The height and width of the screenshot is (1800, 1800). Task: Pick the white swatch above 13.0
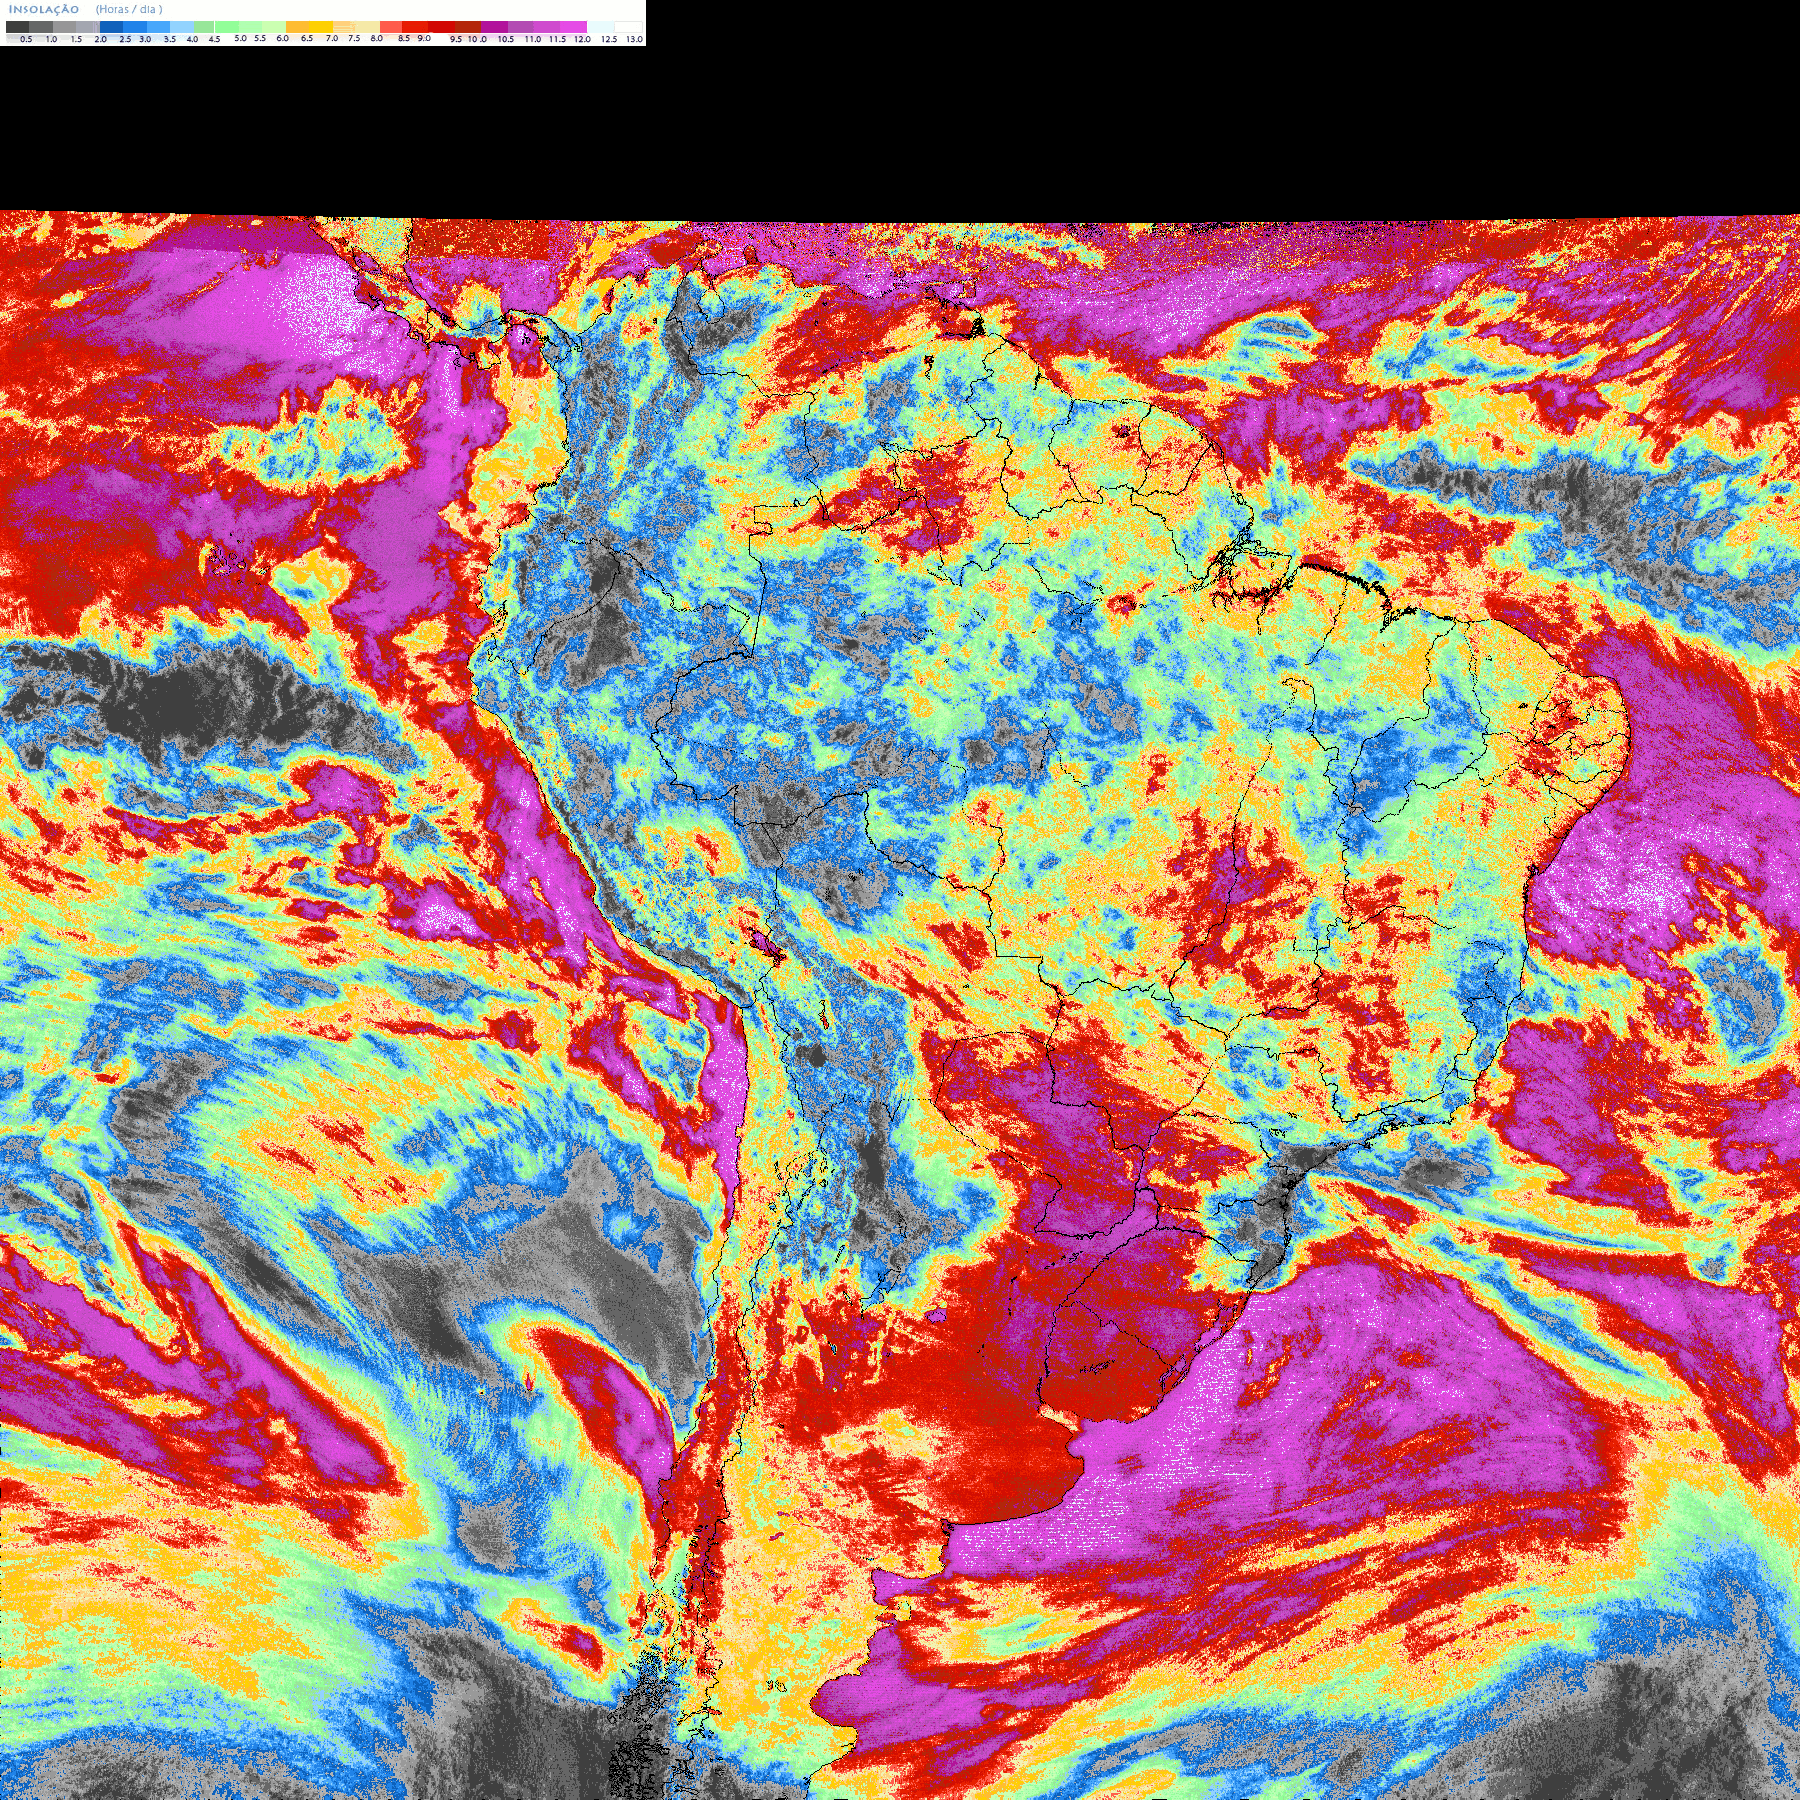point(628,27)
